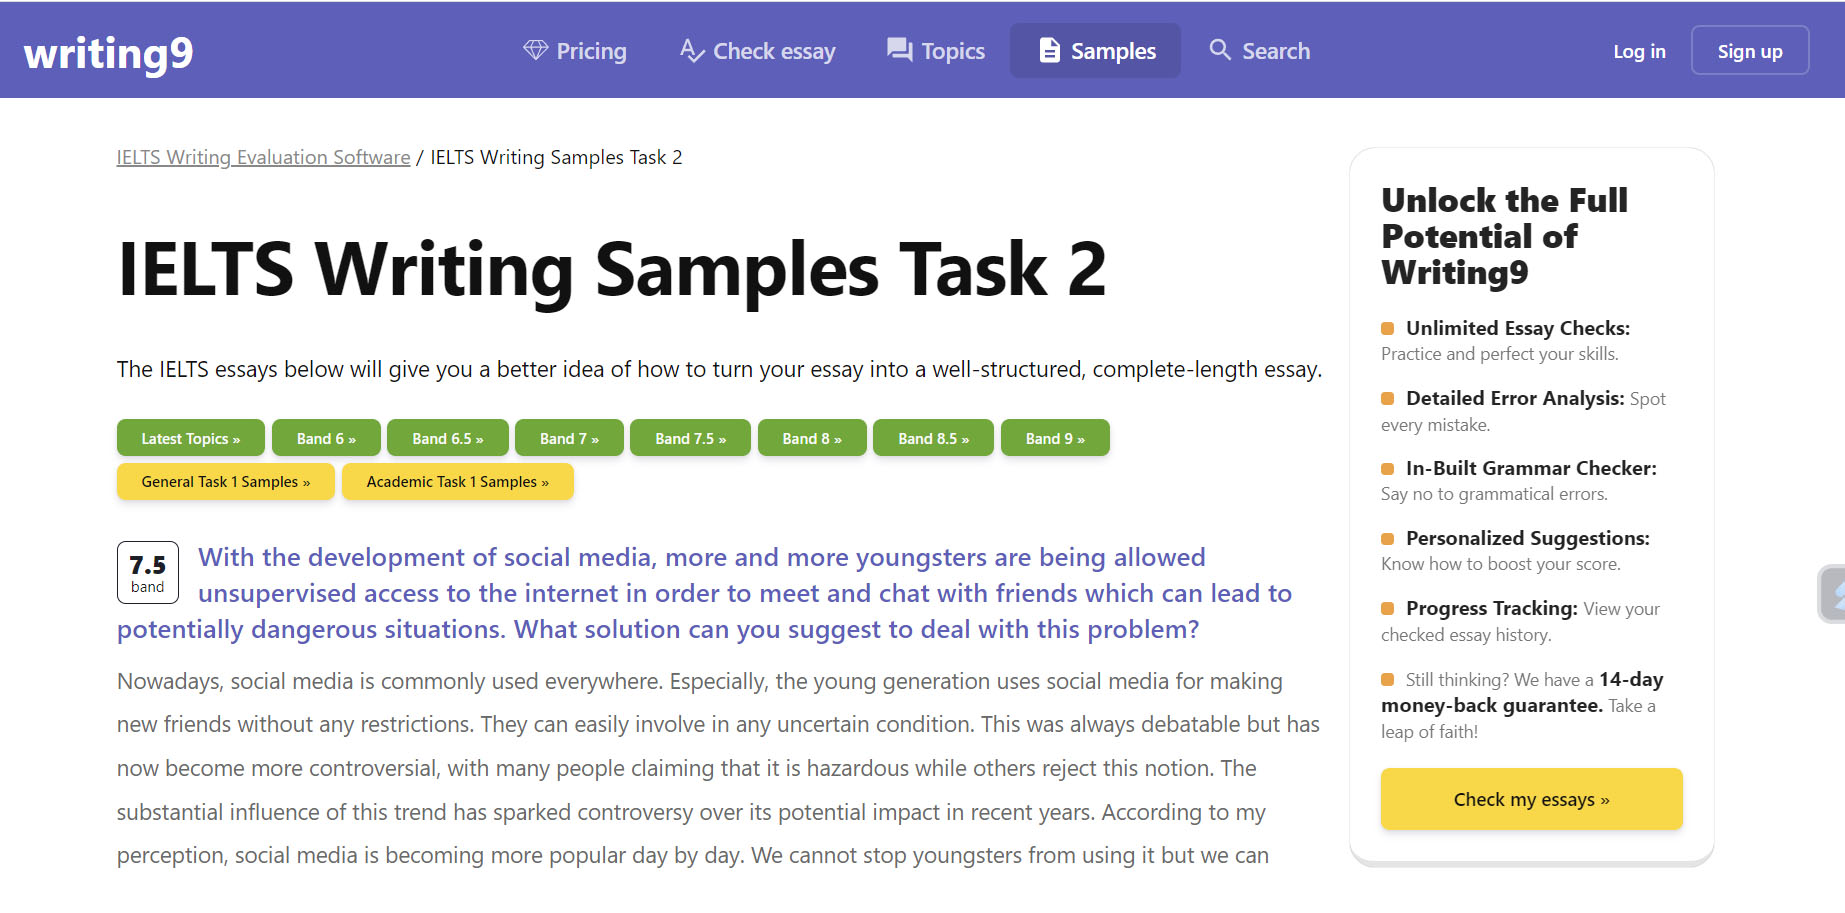
Task: Filter essays by Band 6.5
Action: click(447, 438)
